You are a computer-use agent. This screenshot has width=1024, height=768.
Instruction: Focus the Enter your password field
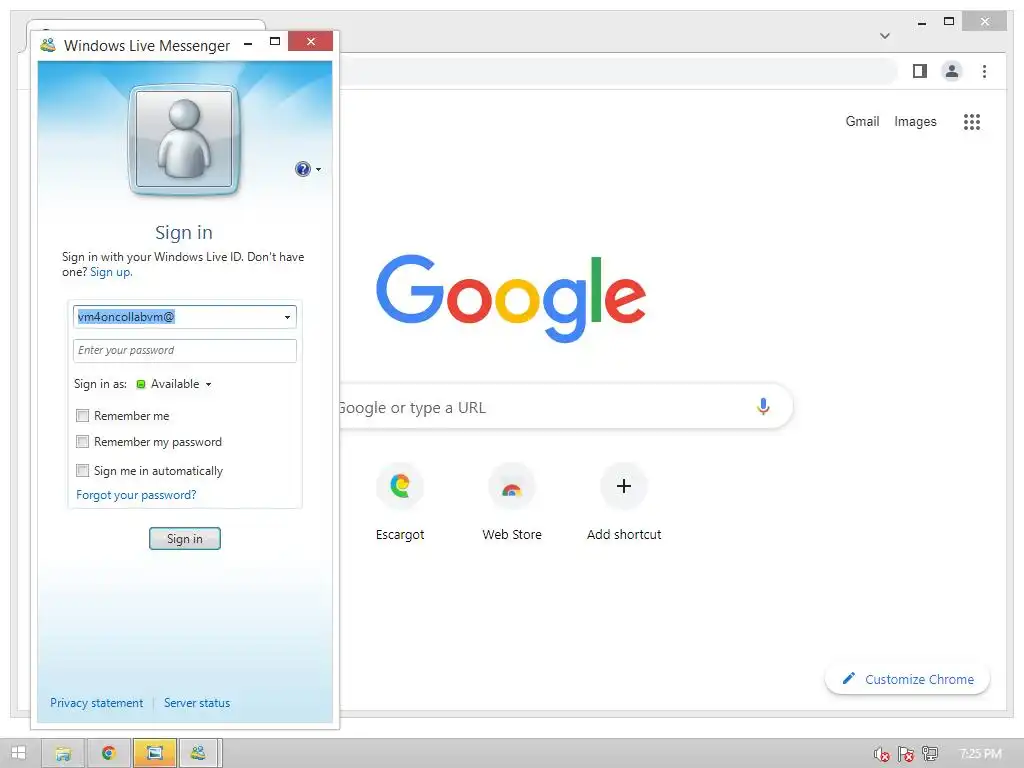tap(185, 350)
